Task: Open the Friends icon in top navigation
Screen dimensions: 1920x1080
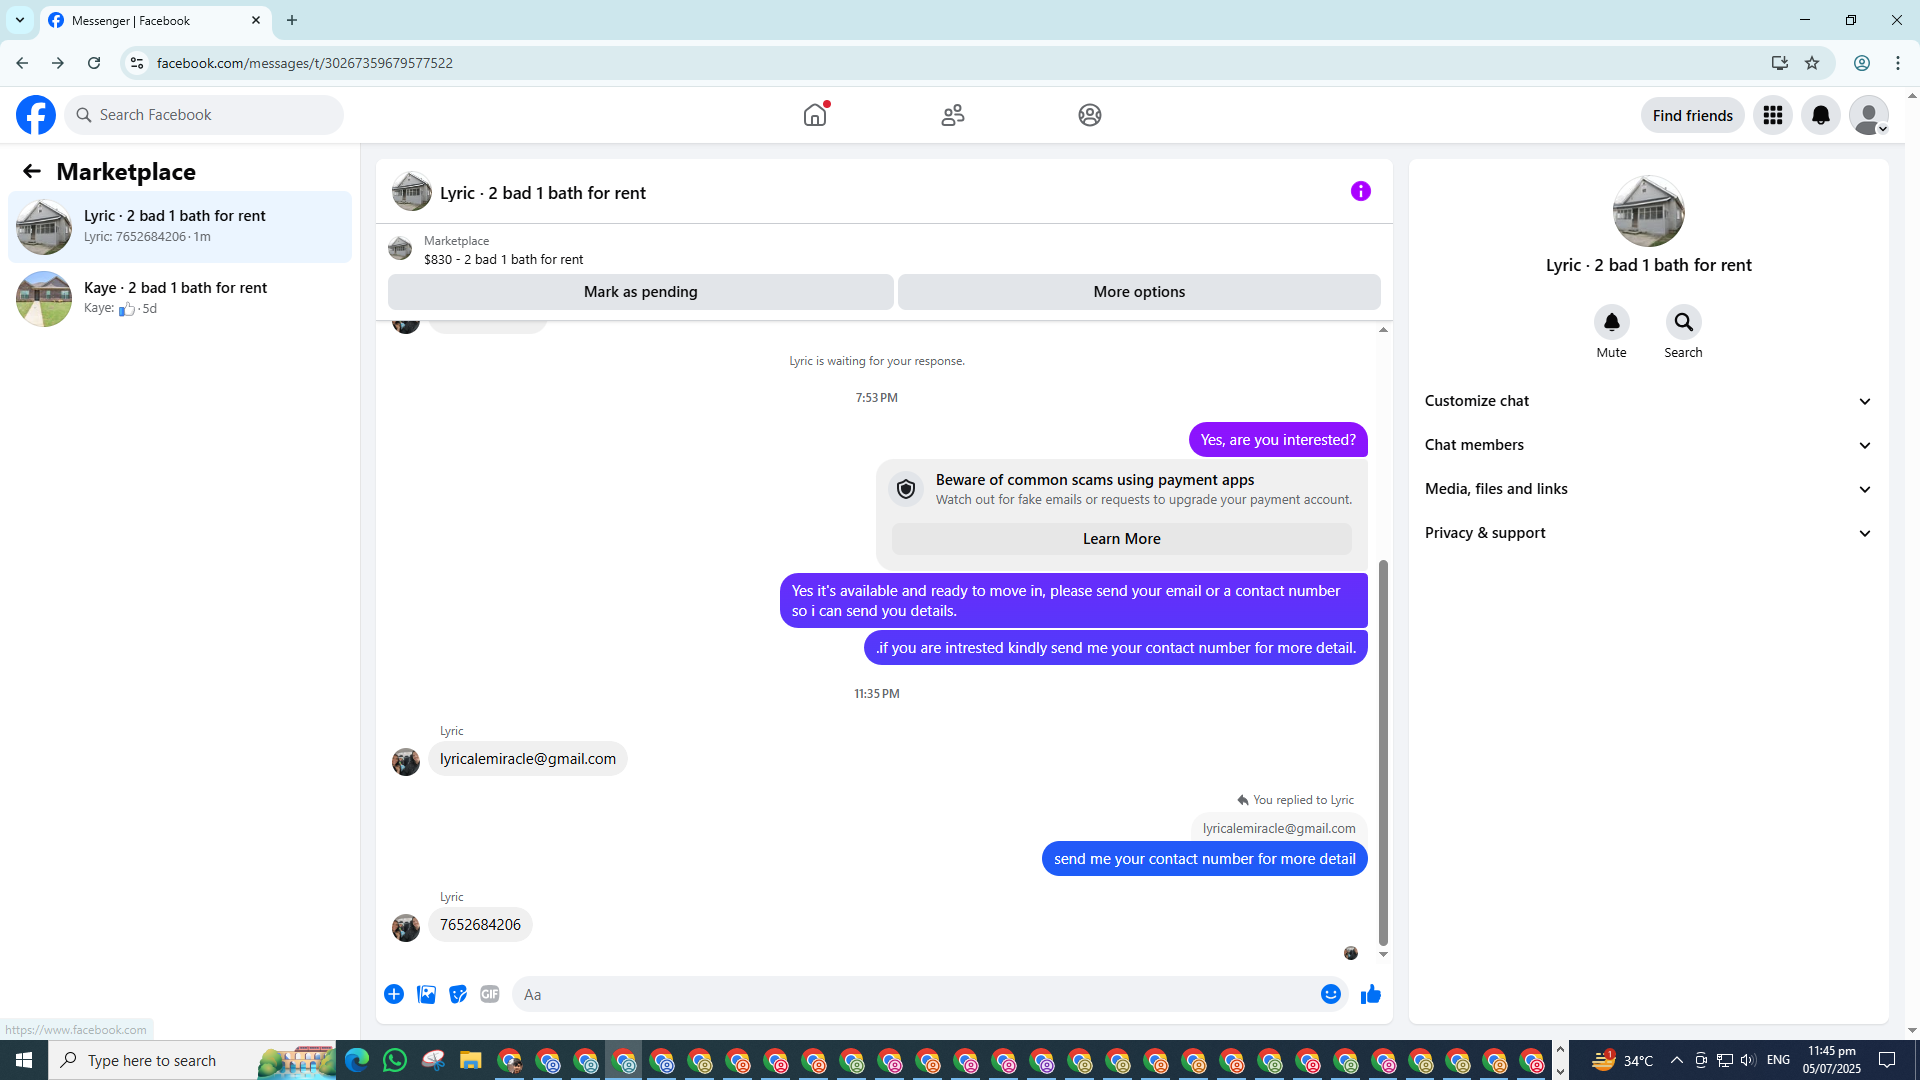Action: tap(952, 115)
